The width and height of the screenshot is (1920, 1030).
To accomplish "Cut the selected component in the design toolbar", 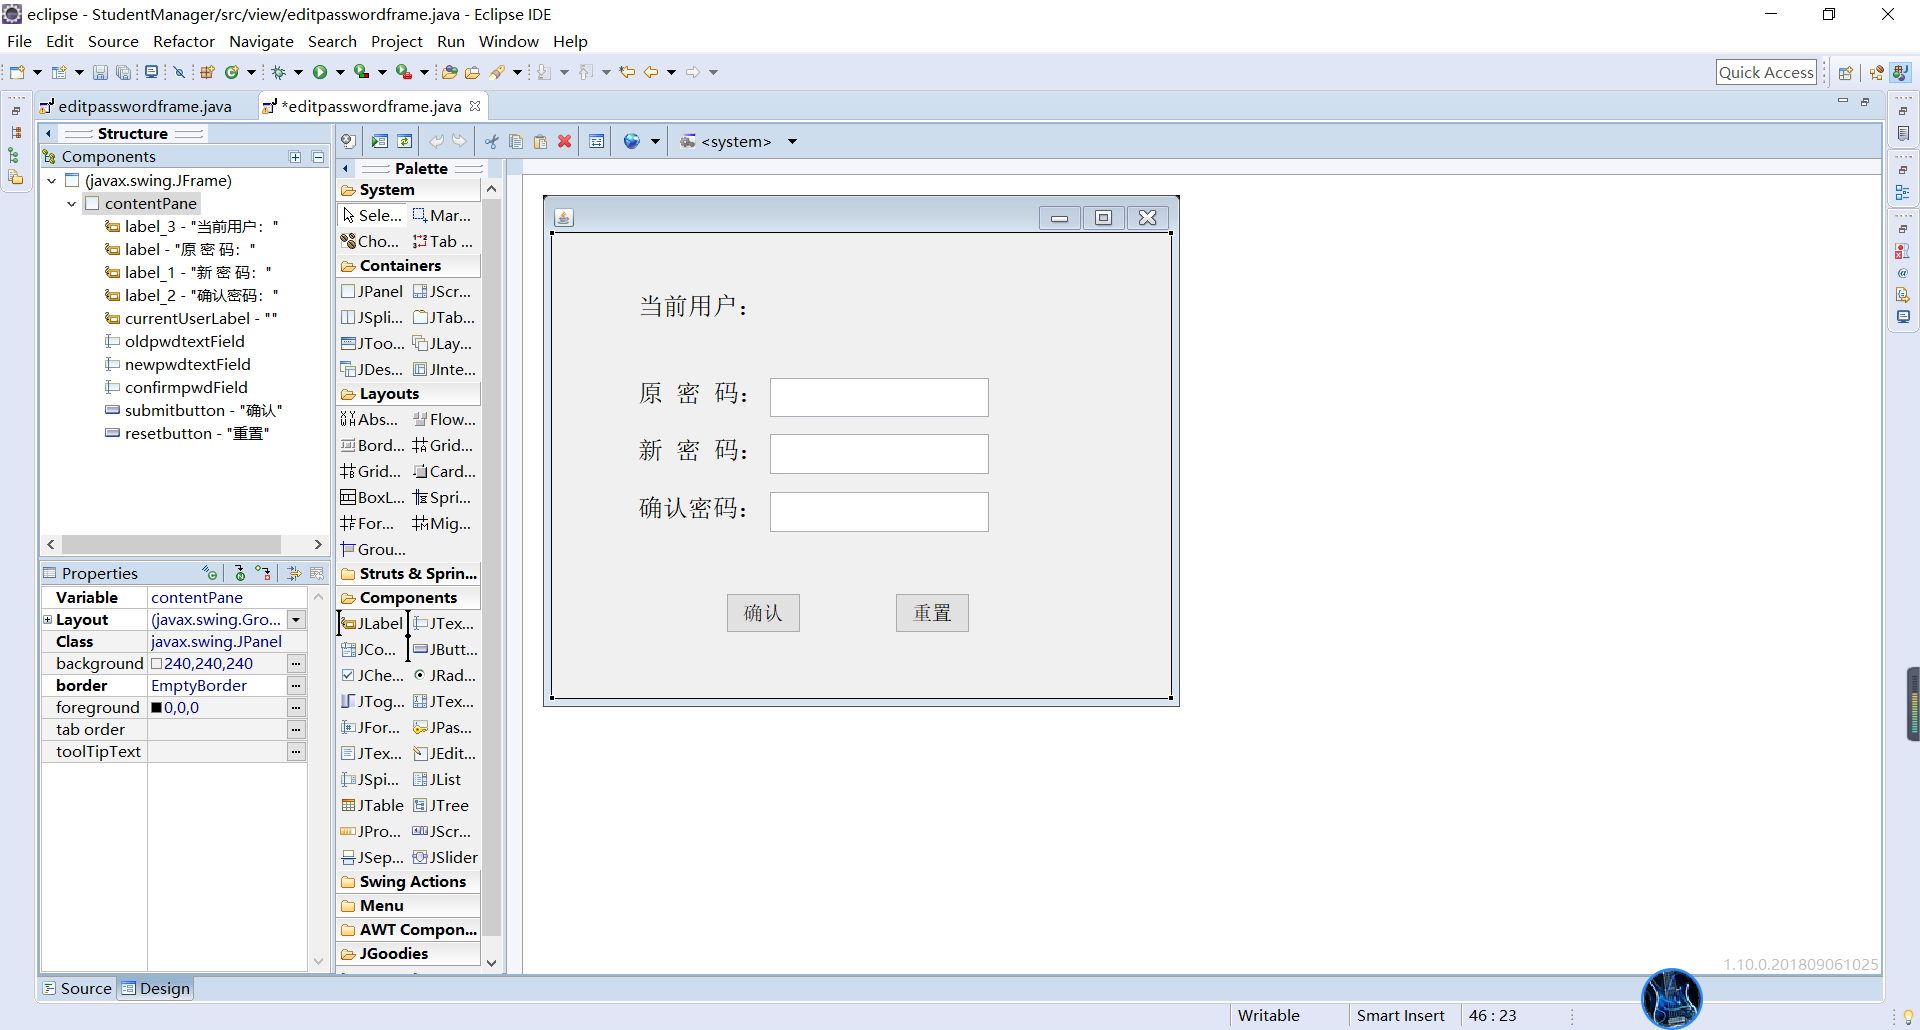I will (x=490, y=141).
